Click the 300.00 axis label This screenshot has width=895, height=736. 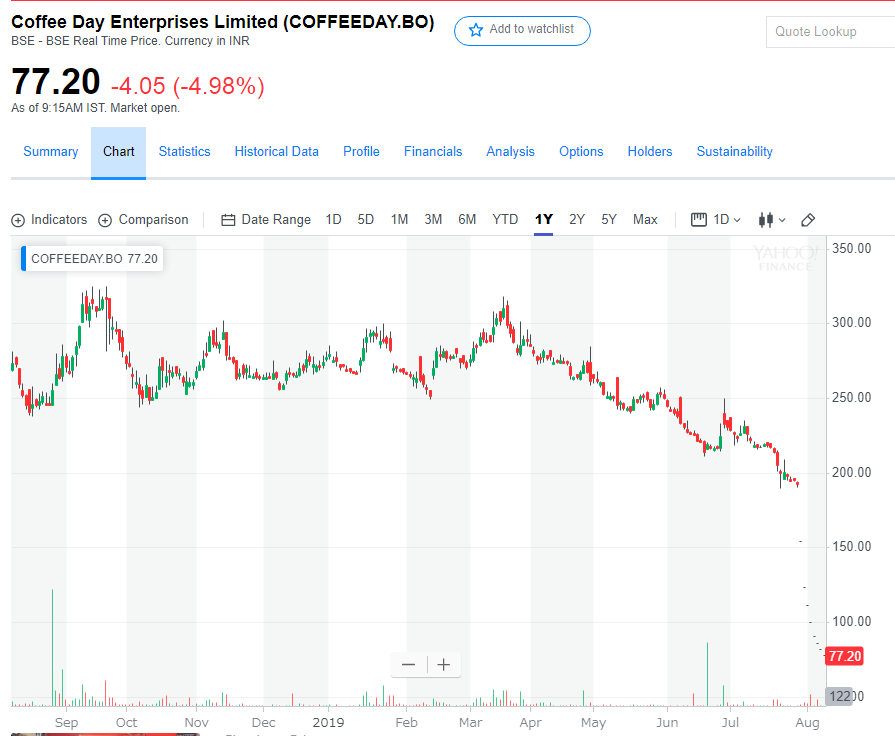click(852, 323)
